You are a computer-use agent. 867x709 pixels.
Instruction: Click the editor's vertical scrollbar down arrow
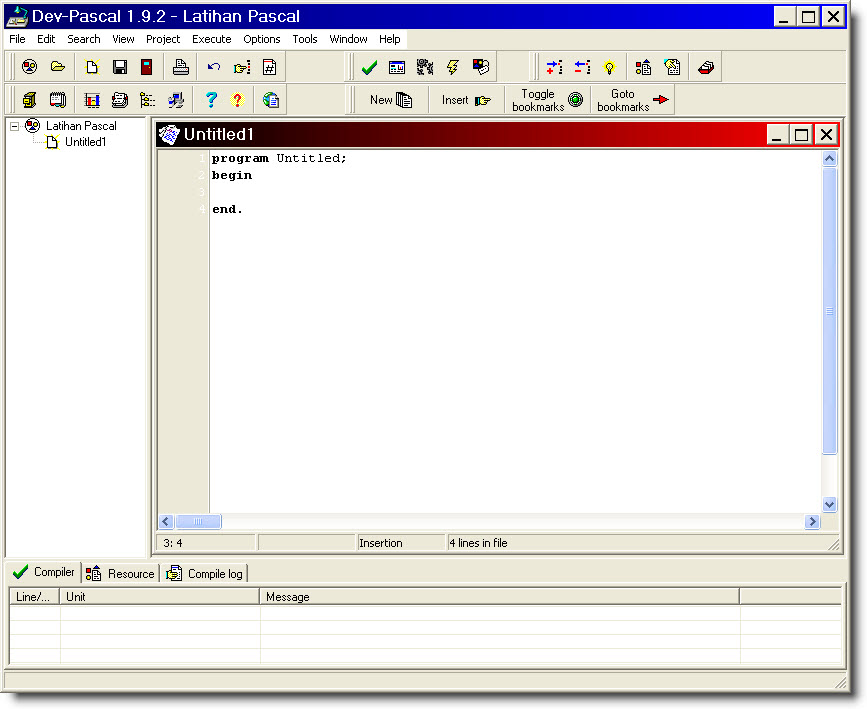click(x=830, y=505)
